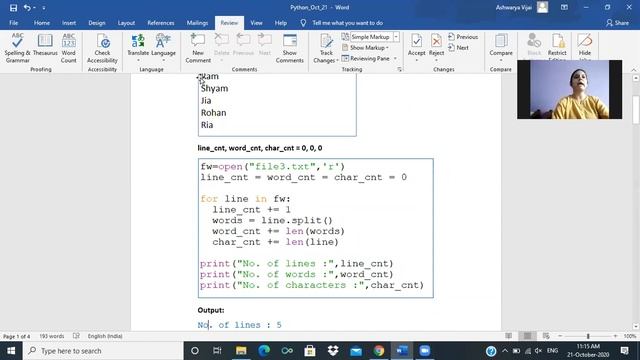Switch to the Layout tab
This screenshot has height=360, width=640.
126,23
